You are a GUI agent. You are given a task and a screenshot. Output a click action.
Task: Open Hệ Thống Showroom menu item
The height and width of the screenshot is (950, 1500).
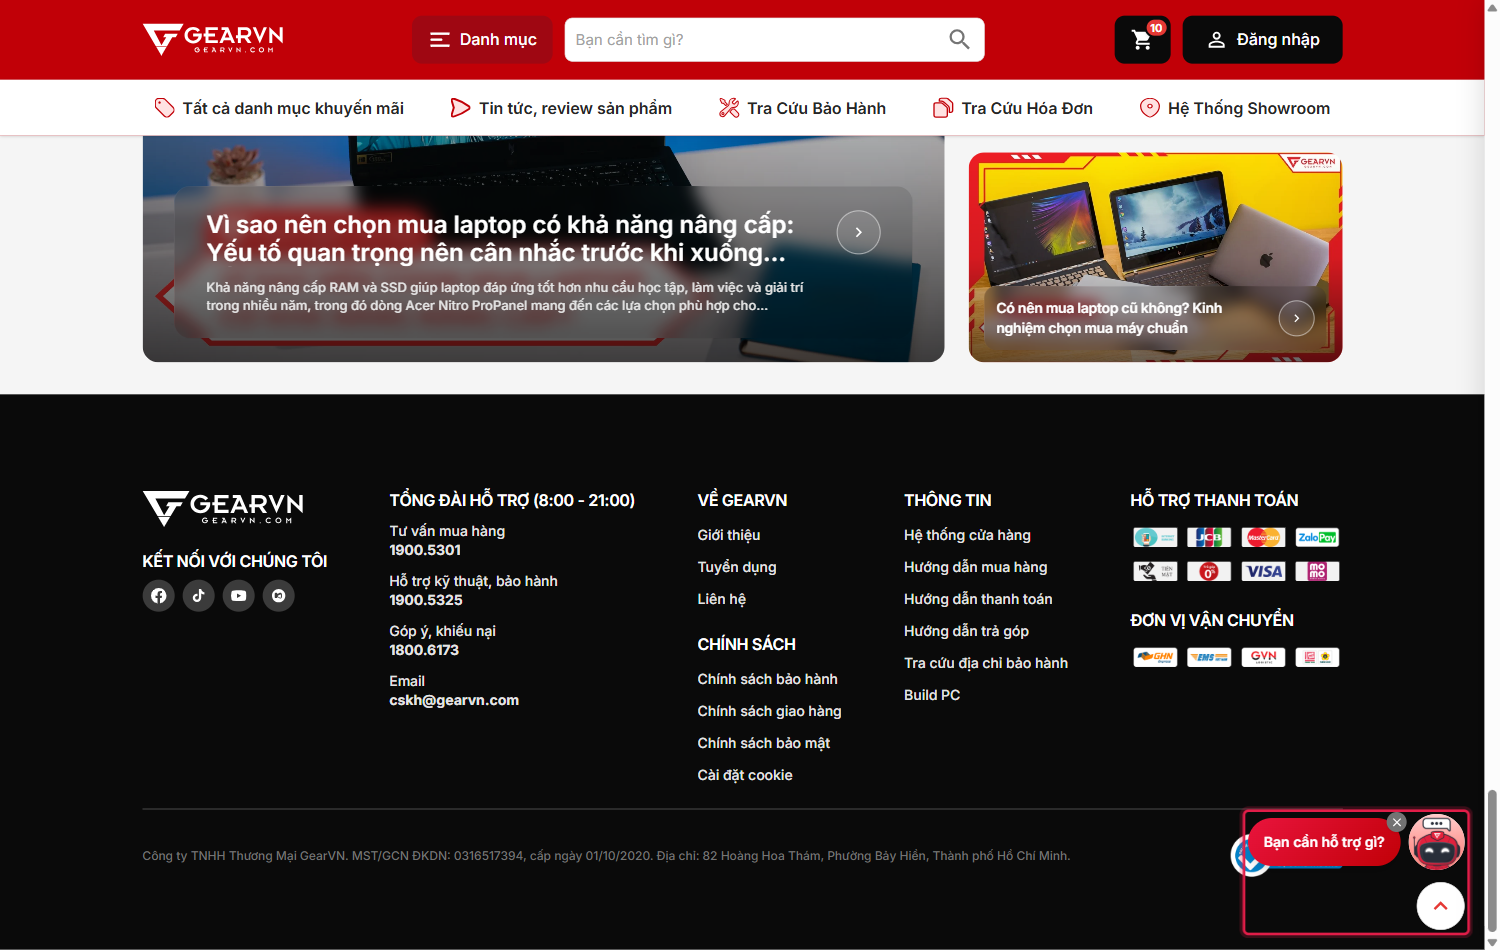pos(1235,108)
